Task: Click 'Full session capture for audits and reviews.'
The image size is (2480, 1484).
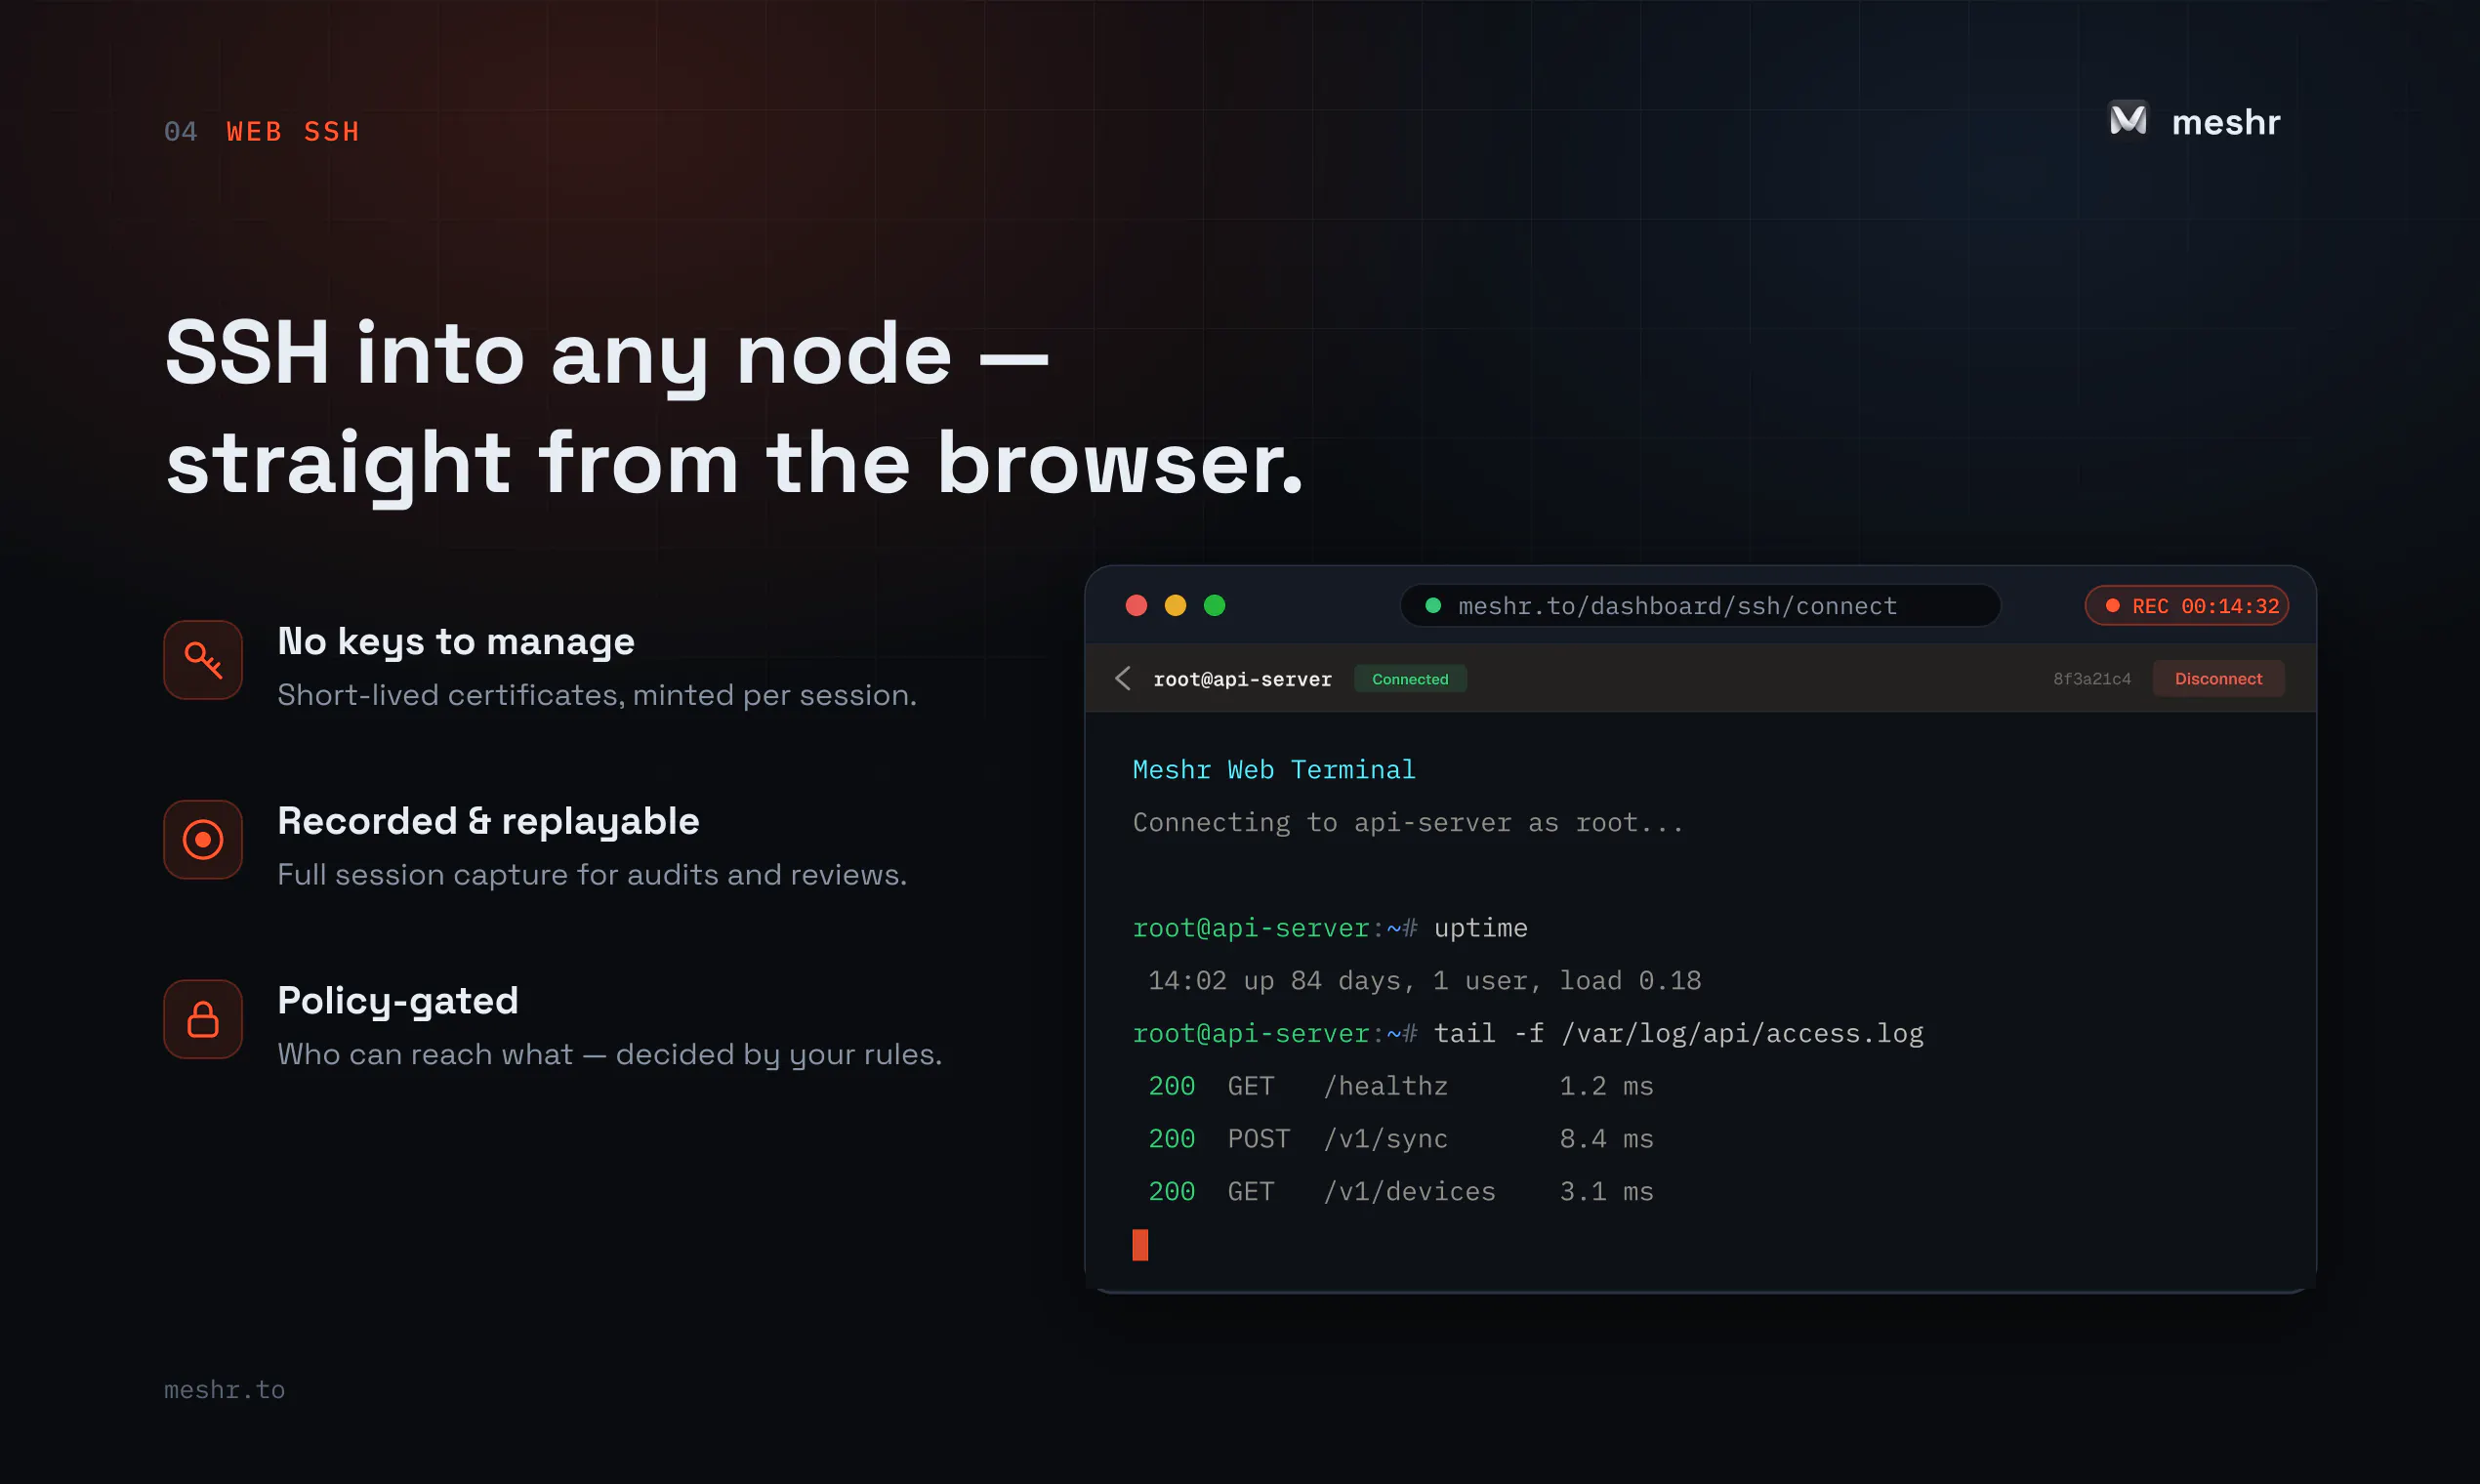Action: [592, 875]
